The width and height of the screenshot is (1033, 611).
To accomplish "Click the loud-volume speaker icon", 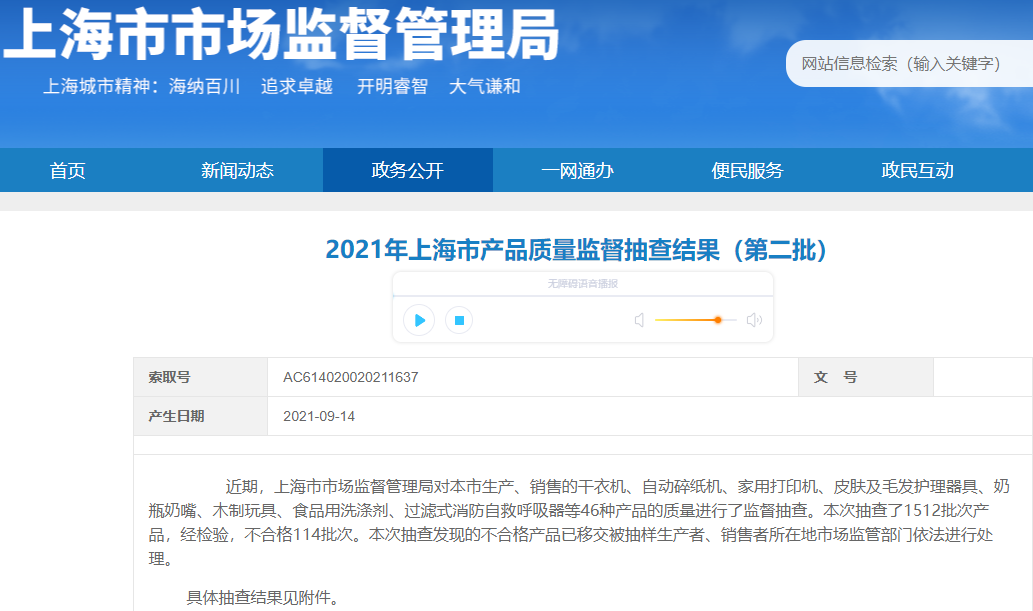I will pos(754,320).
